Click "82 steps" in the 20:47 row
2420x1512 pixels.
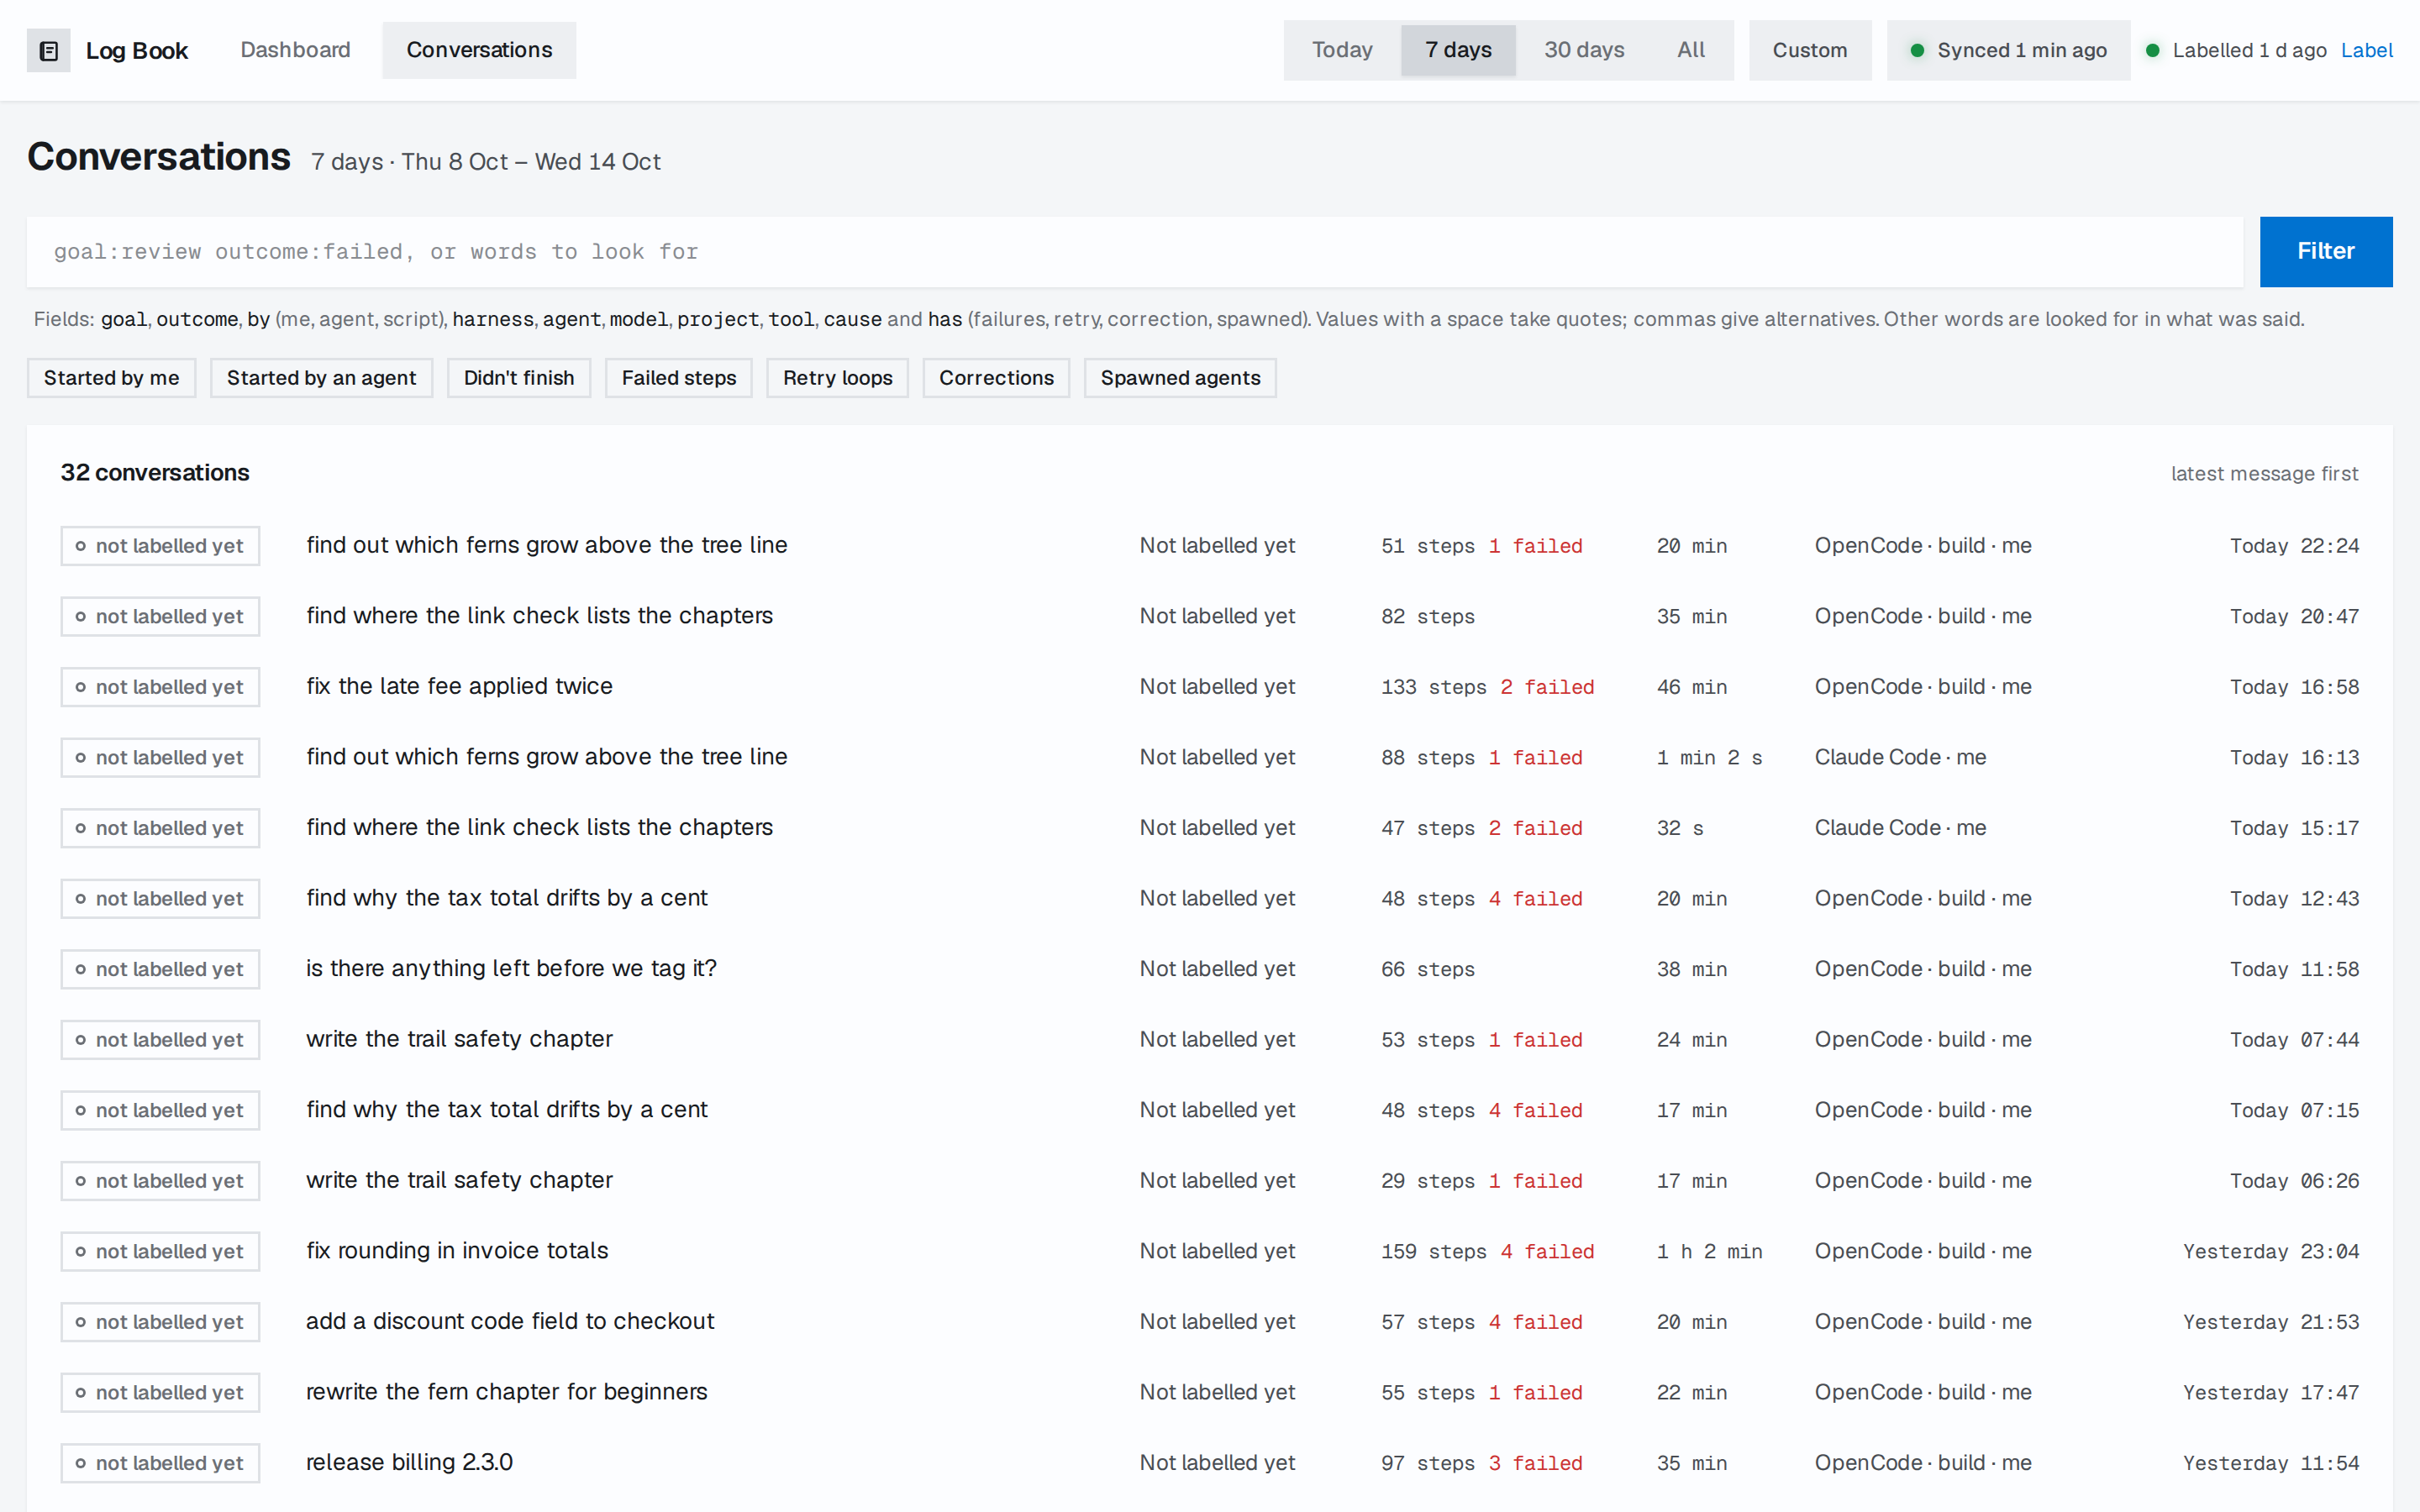pos(1428,616)
